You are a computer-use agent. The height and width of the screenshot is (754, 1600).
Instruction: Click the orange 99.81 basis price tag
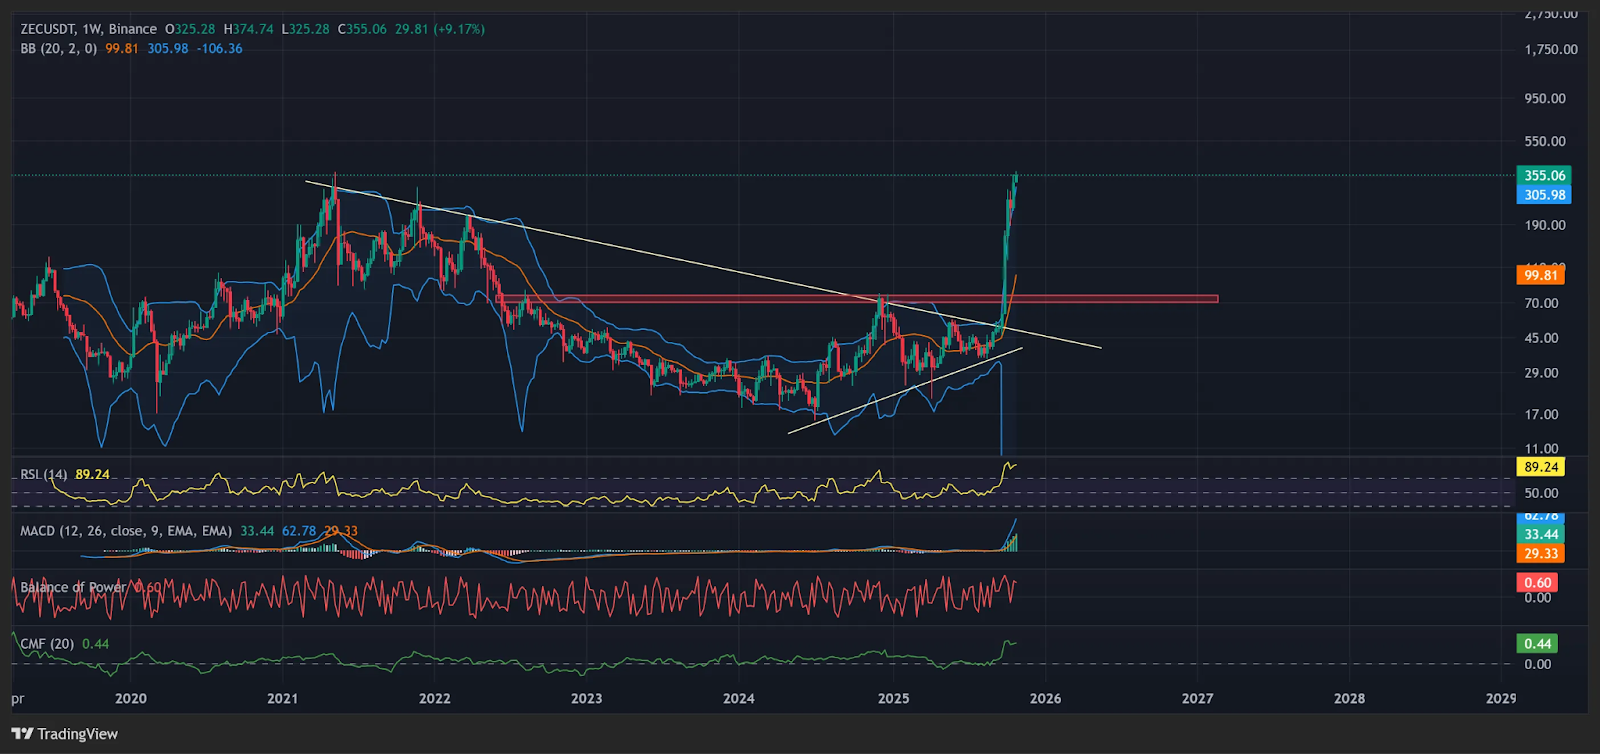click(1540, 275)
